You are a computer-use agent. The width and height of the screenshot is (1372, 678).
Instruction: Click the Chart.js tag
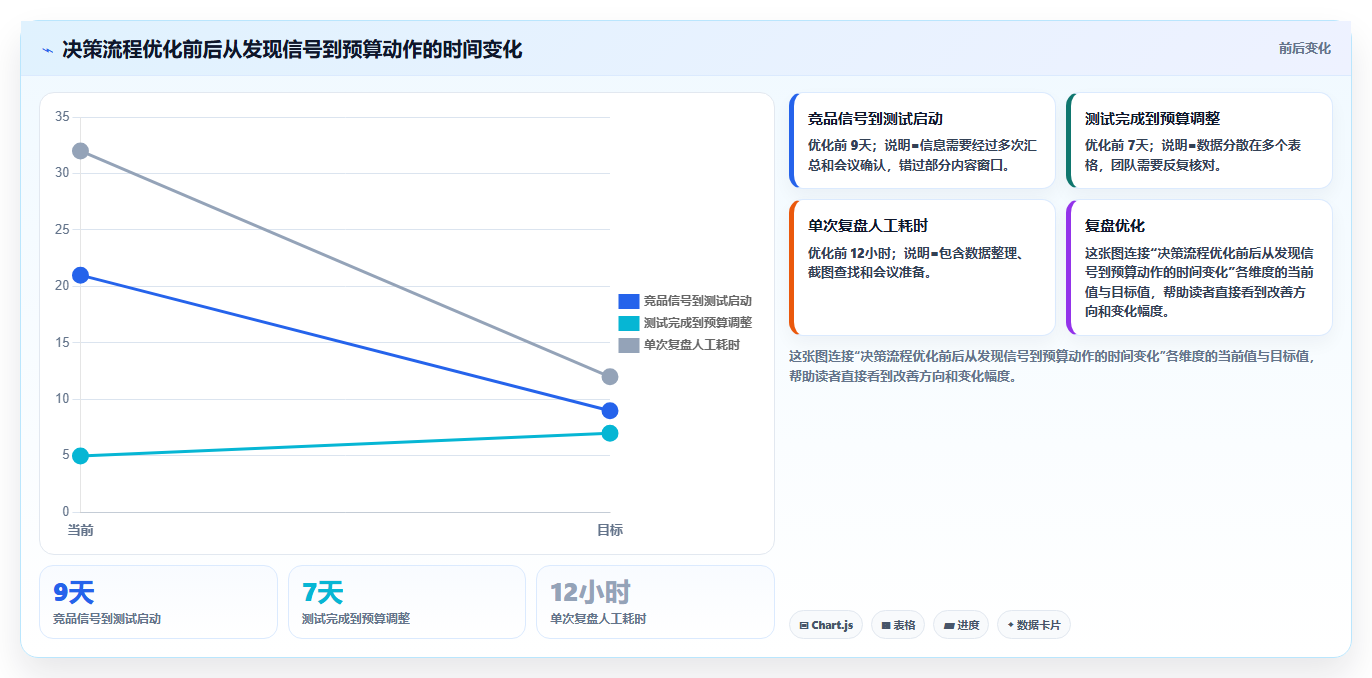coord(826,625)
